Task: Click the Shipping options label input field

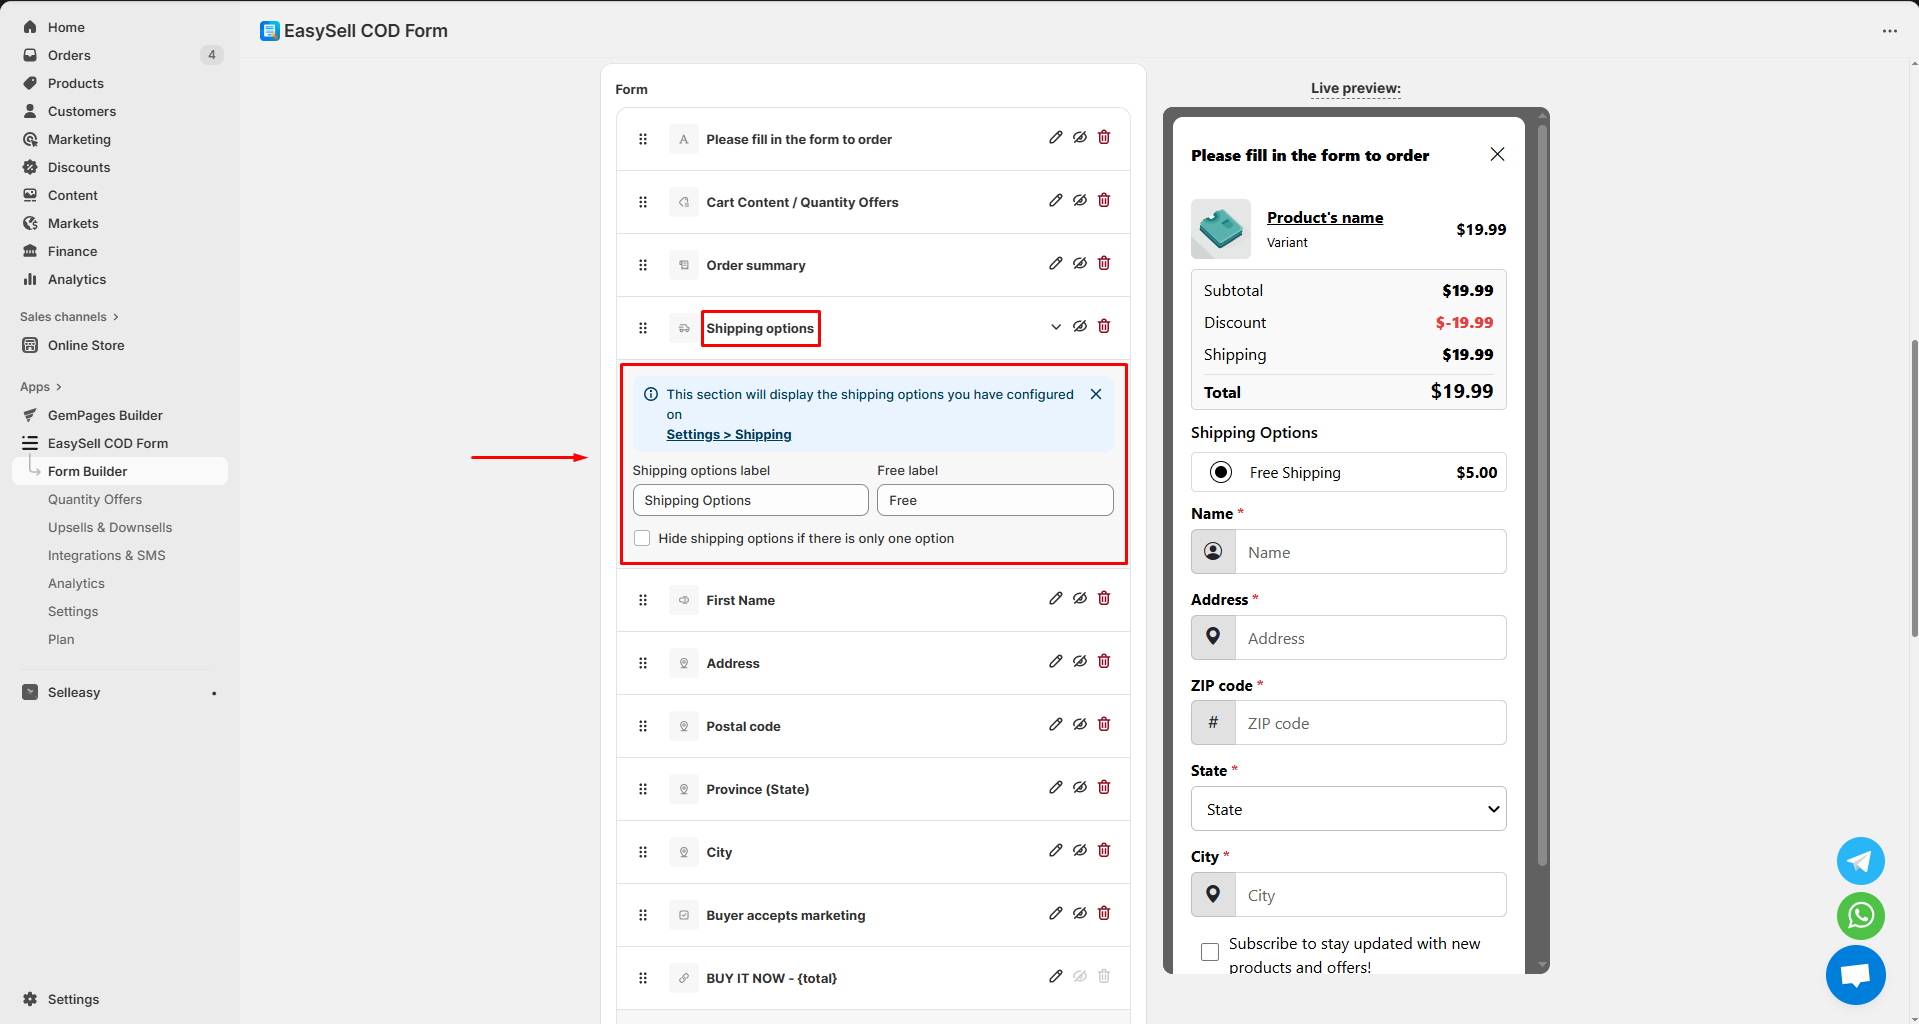Action: (x=750, y=500)
